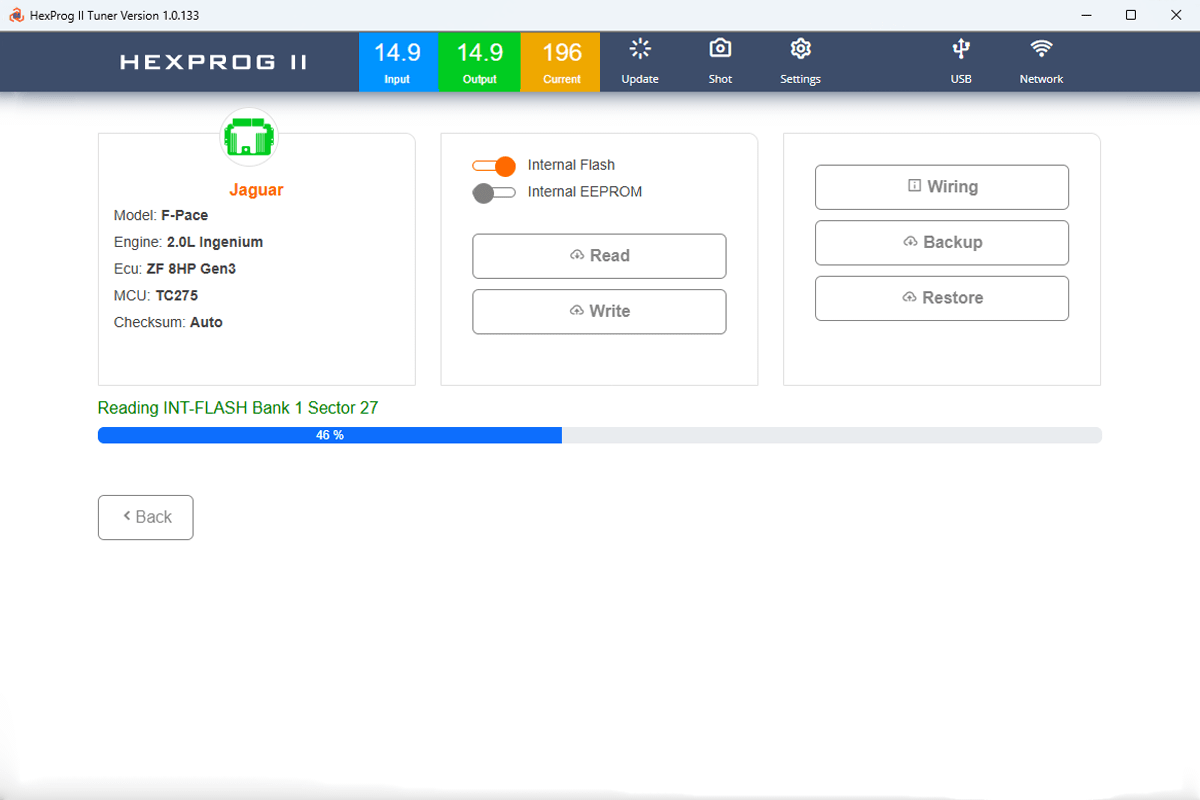Click the Update spinner icon

point(640,49)
